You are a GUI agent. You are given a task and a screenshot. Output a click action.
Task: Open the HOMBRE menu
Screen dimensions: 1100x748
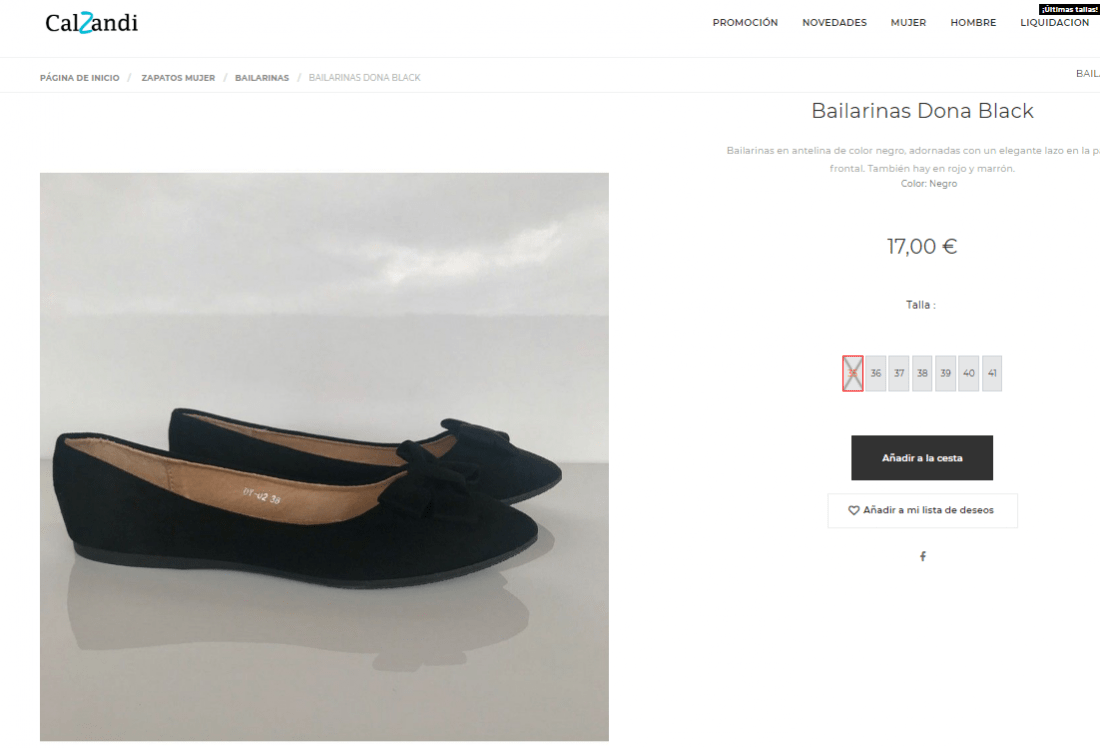[x=973, y=22]
